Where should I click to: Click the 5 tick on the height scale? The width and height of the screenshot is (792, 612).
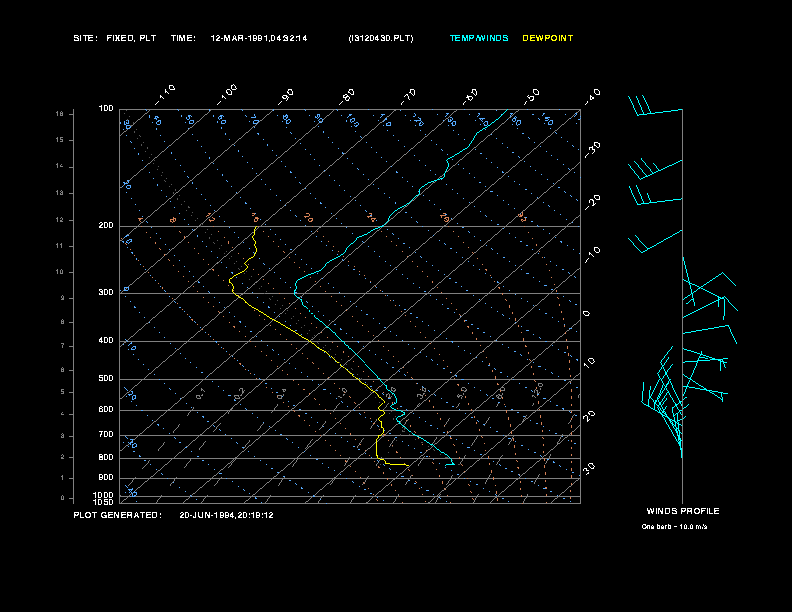(x=63, y=392)
